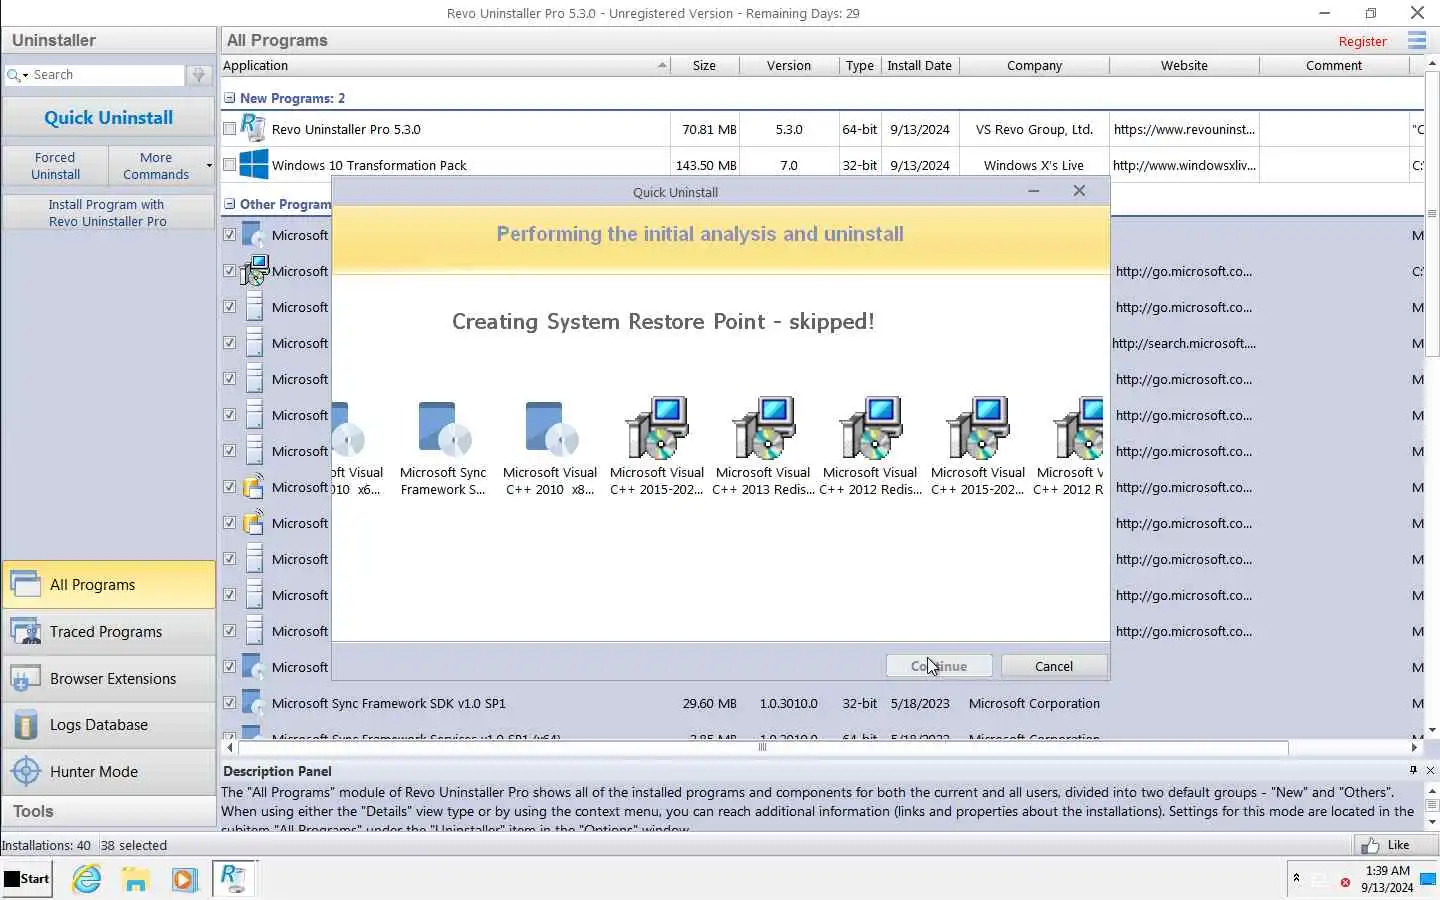The width and height of the screenshot is (1440, 900).
Task: Click the Uninstaller section header
Action: [108, 40]
